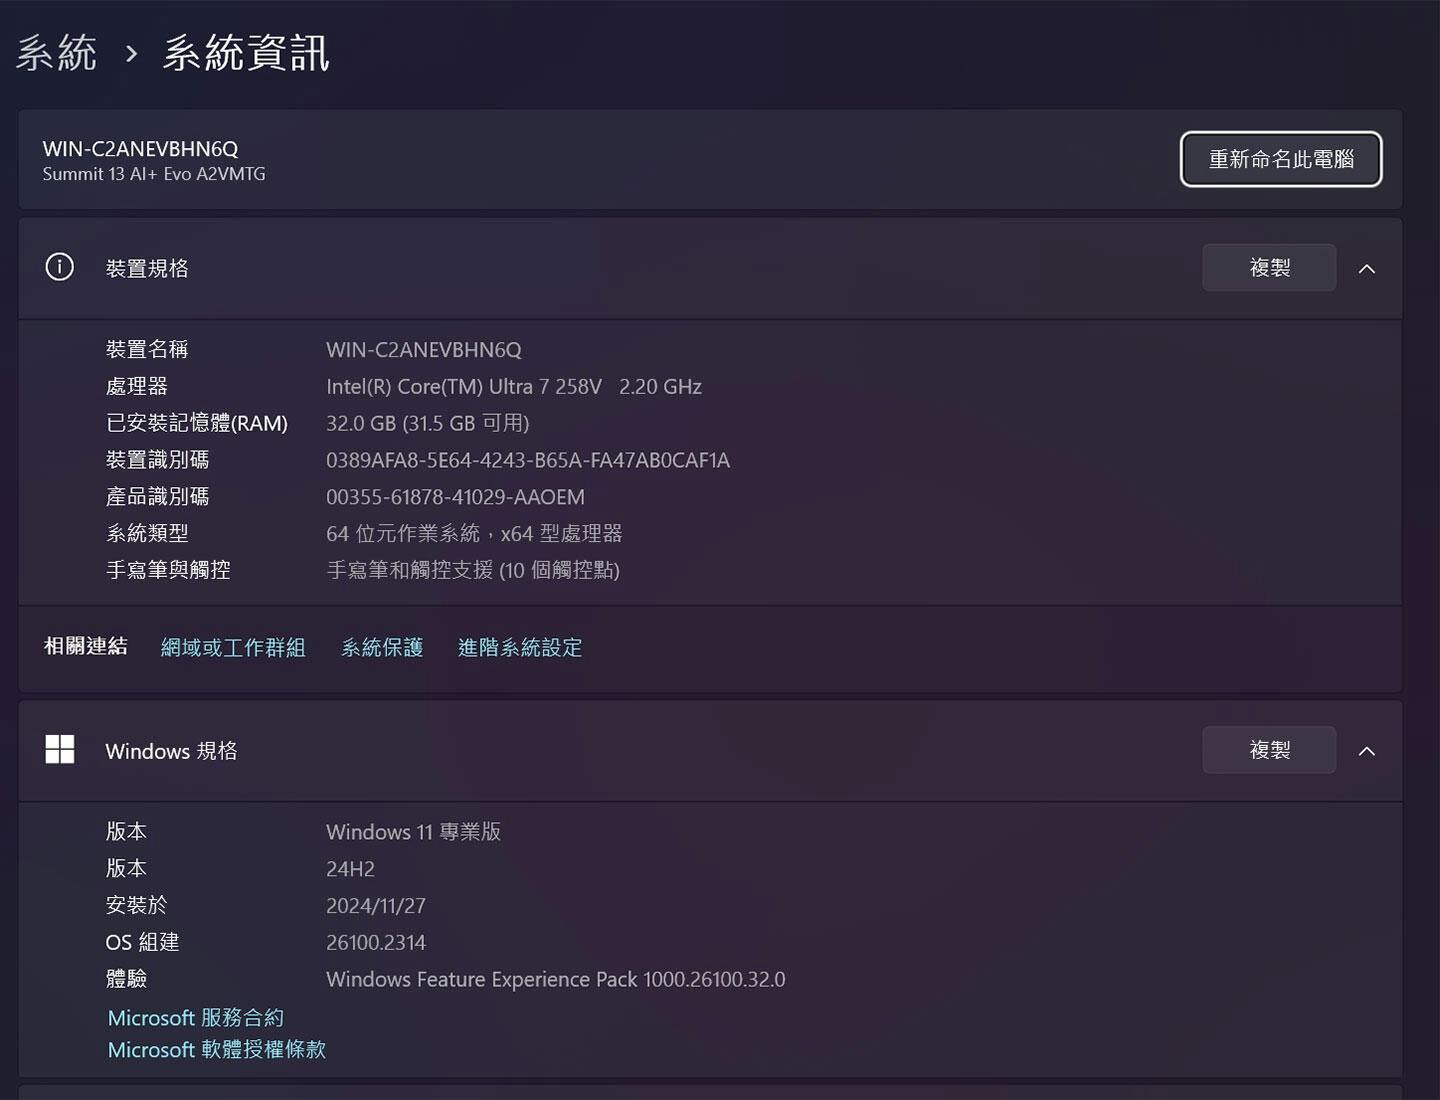Copy device specs with 裝置規格 複製 button
The image size is (1440, 1100).
1269,268
